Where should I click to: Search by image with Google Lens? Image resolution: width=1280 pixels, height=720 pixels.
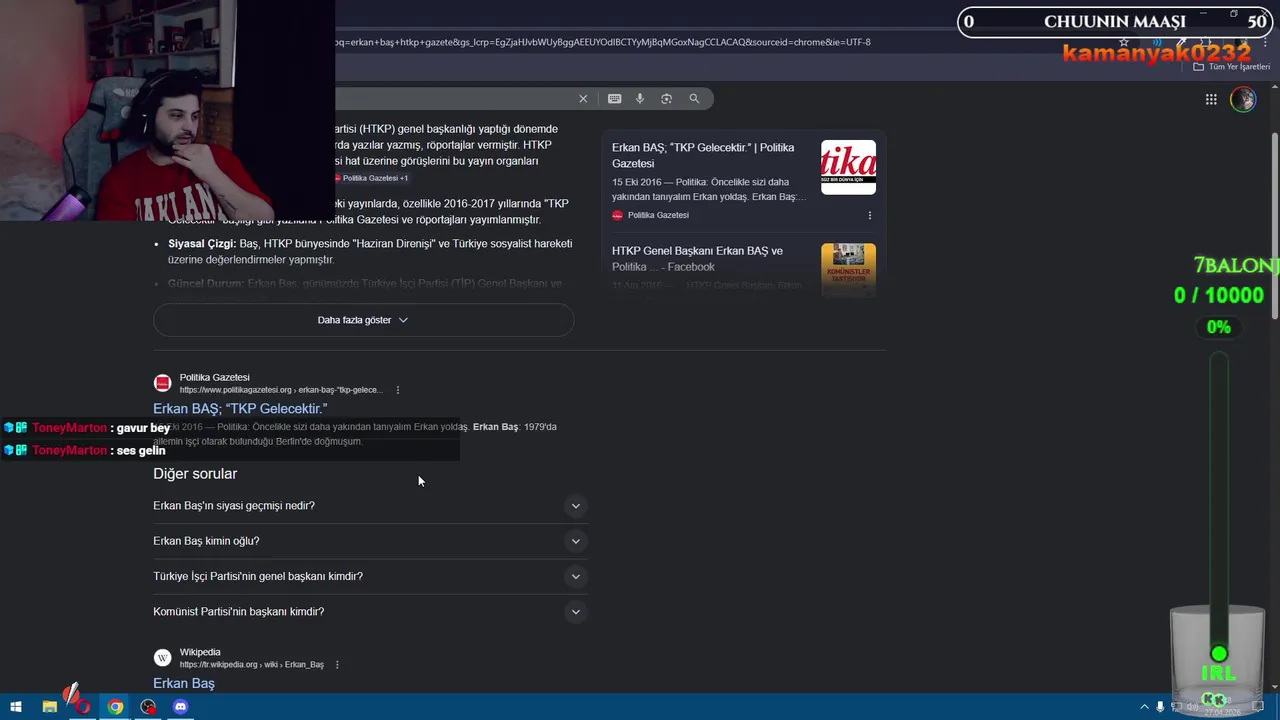pyautogui.click(x=667, y=99)
